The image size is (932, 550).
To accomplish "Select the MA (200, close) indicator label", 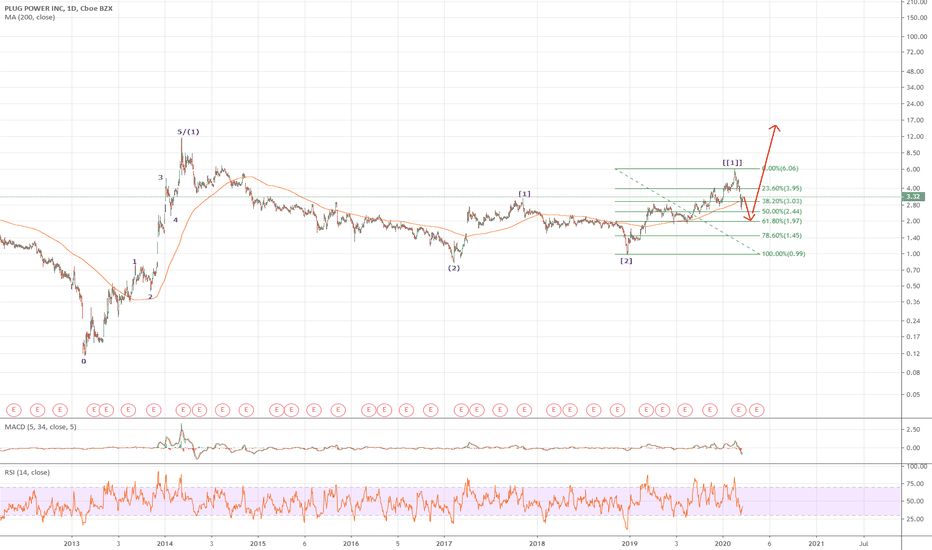I will pos(30,17).
